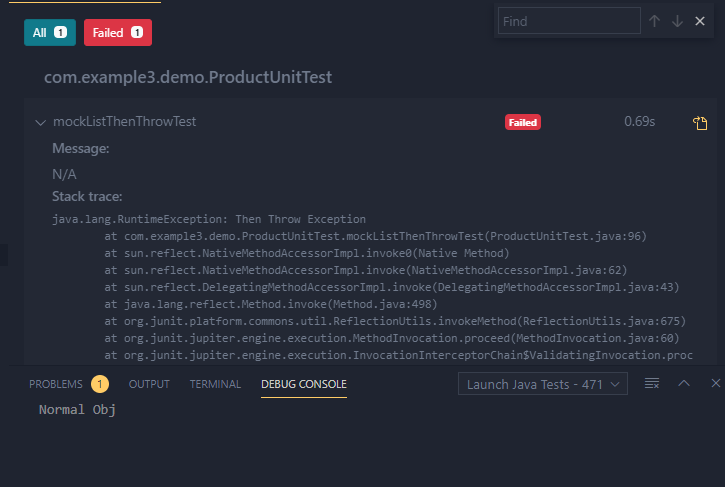Click the ReflectionUtils.java:675 stack line
725x487 pixels.
(x=395, y=321)
